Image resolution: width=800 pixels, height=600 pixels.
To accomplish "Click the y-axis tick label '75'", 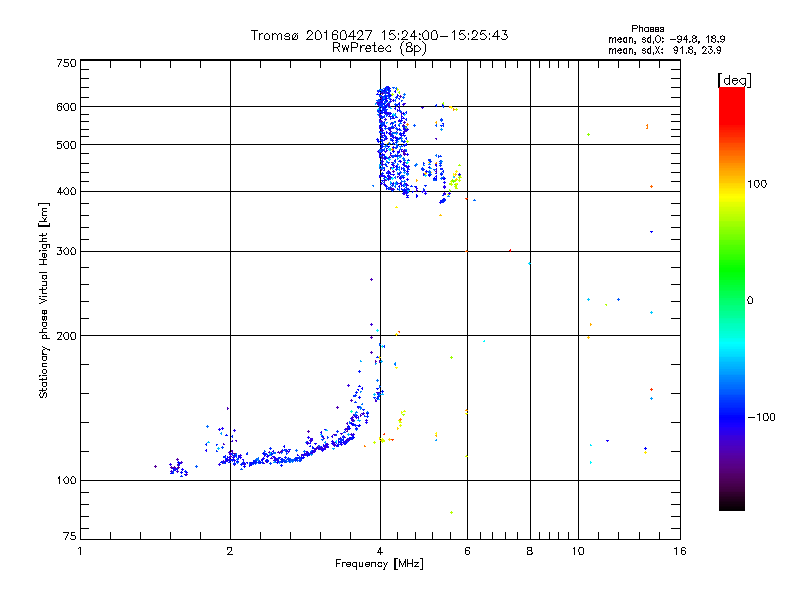I will [70, 536].
